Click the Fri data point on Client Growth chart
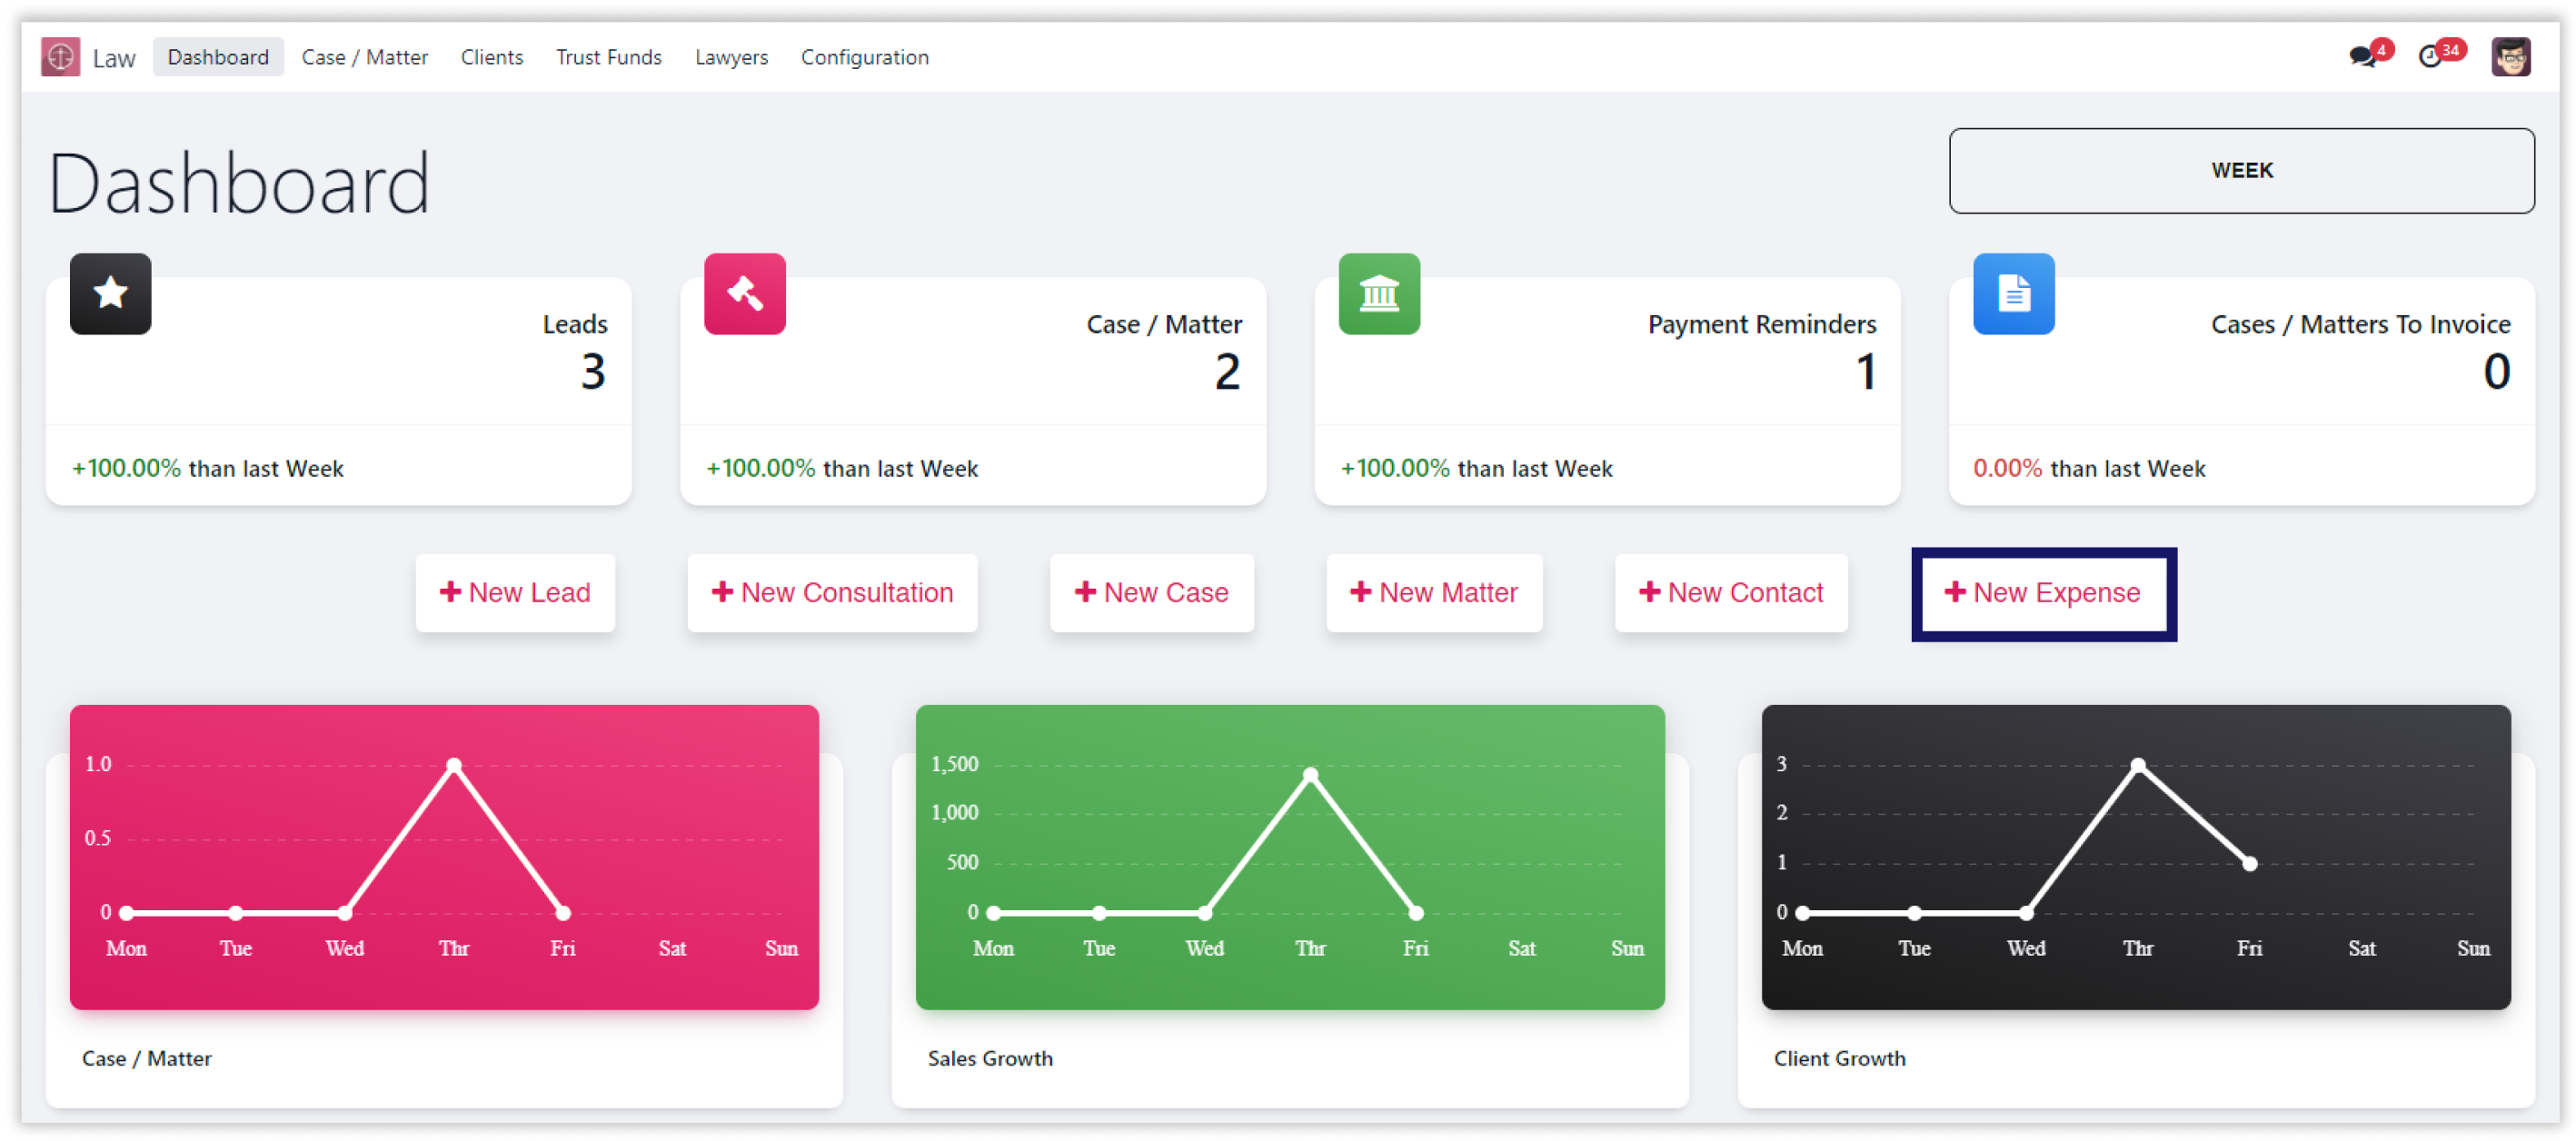Image resolution: width=2576 pixels, height=1141 pixels. click(2249, 864)
